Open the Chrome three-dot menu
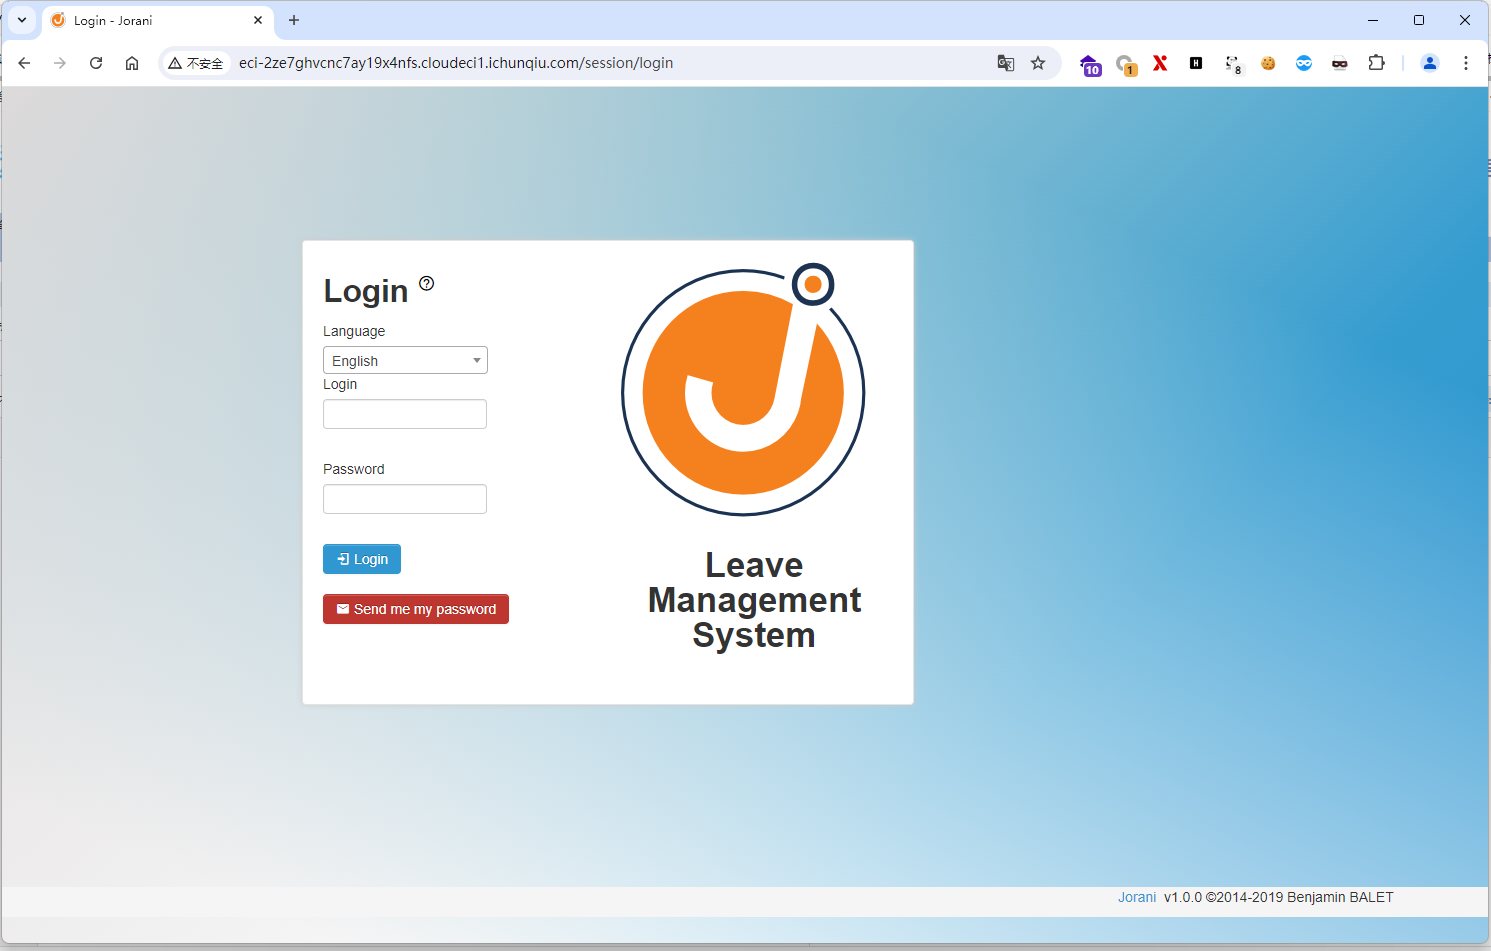This screenshot has width=1491, height=951. [1466, 63]
